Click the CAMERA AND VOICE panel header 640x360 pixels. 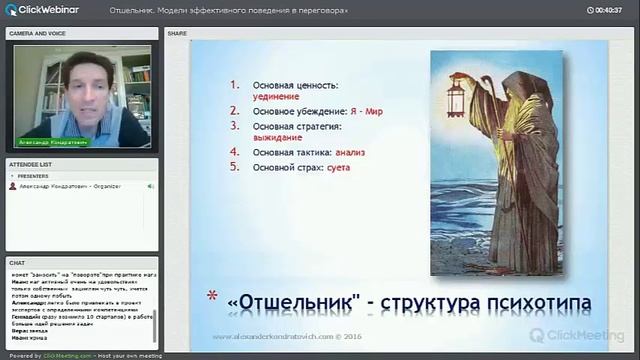click(82, 33)
